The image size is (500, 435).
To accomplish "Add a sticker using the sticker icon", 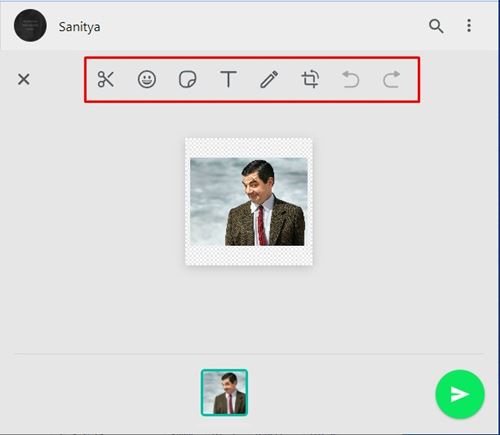I will point(187,79).
